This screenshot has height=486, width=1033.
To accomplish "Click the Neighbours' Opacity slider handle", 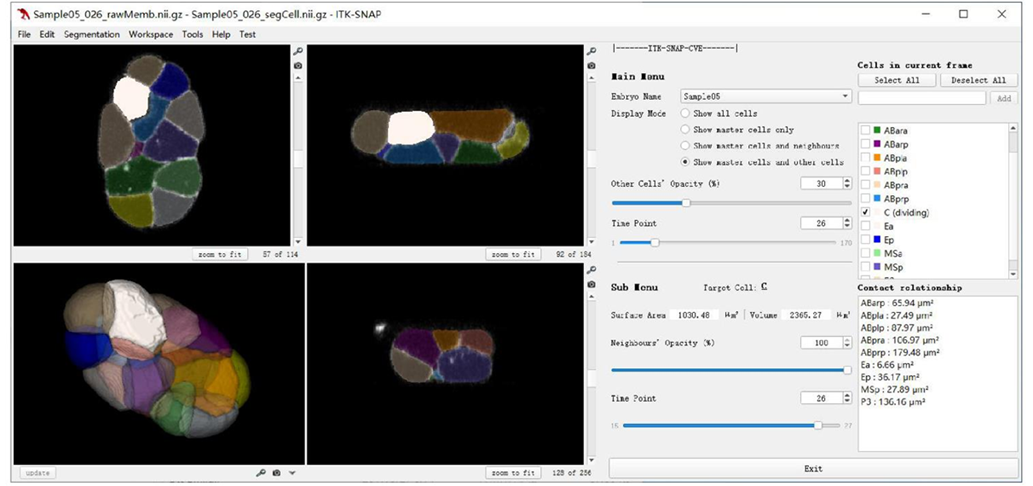I will (x=846, y=370).
